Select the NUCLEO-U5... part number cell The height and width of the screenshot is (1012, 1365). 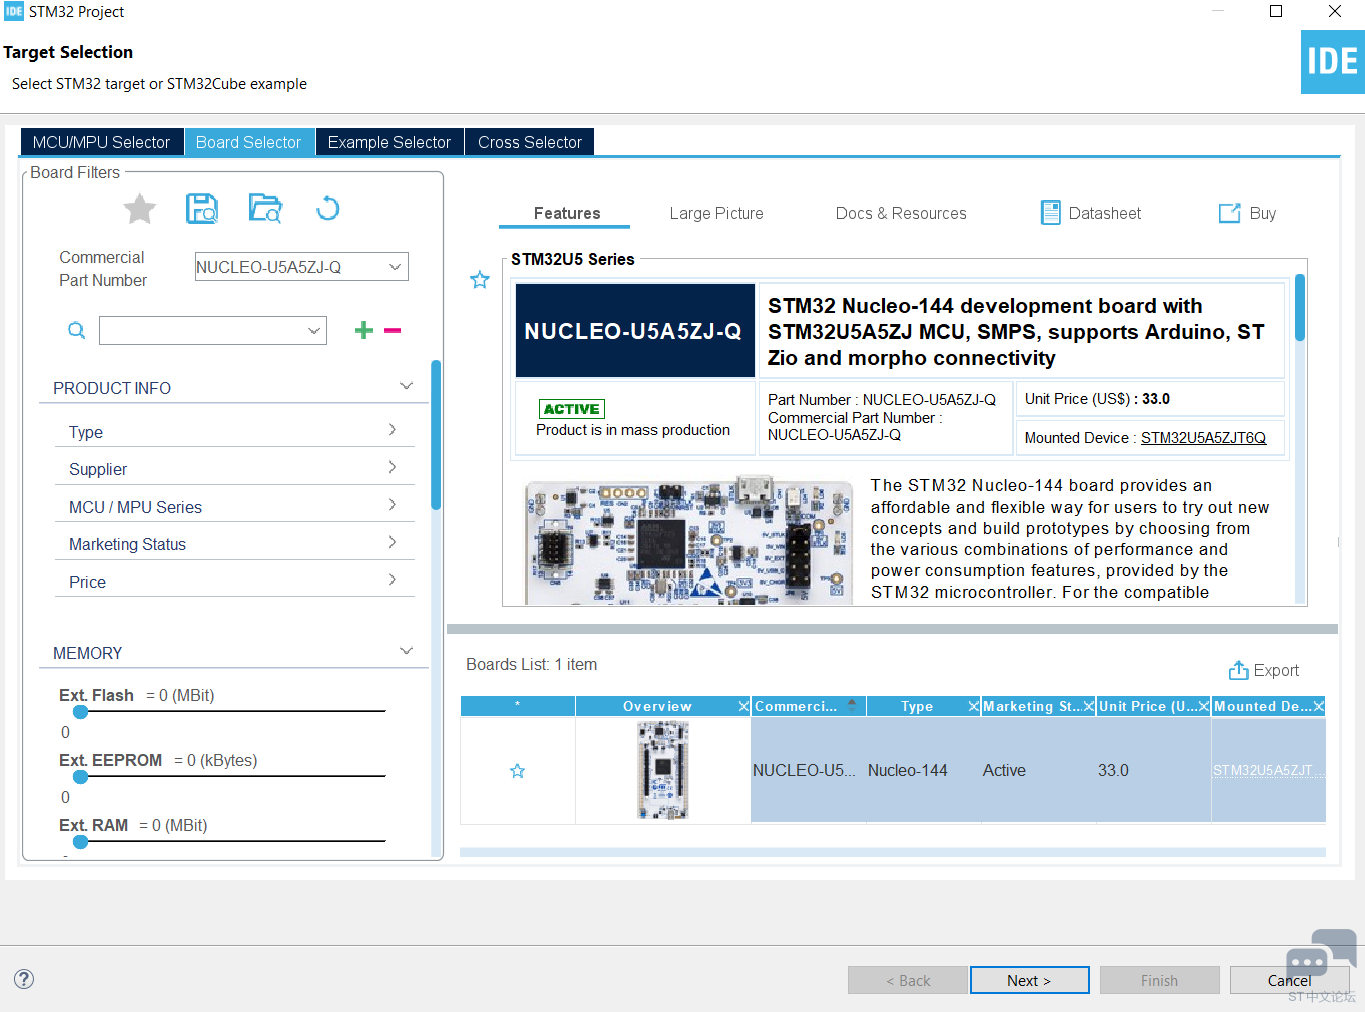pyautogui.click(x=804, y=771)
